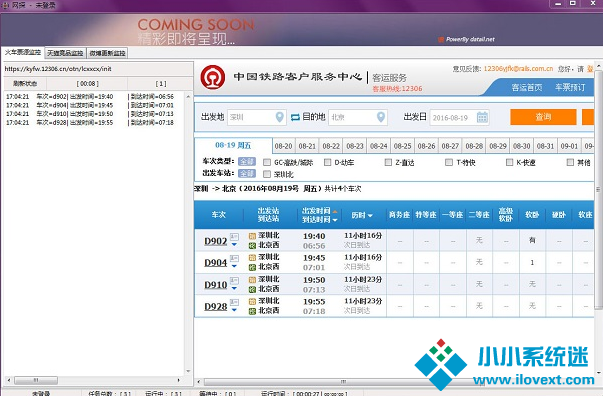The image size is (603, 396).
Task: Select the 08-25 date tab
Action: (x=403, y=146)
